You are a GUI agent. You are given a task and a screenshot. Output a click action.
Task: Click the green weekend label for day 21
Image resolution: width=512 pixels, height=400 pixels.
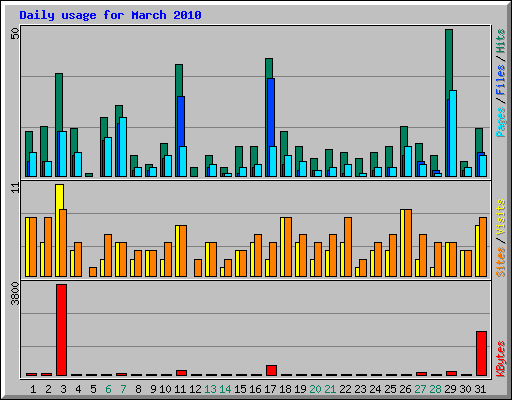[330, 389]
